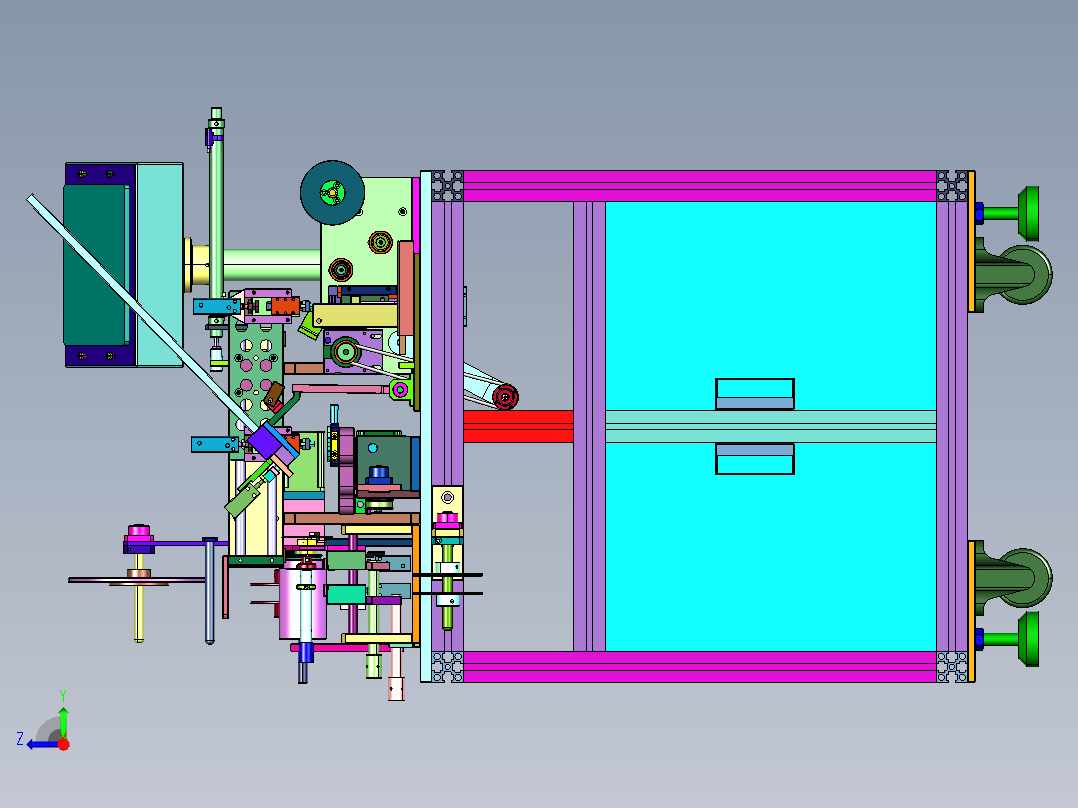Select the dark green control box on left

pos(96,265)
